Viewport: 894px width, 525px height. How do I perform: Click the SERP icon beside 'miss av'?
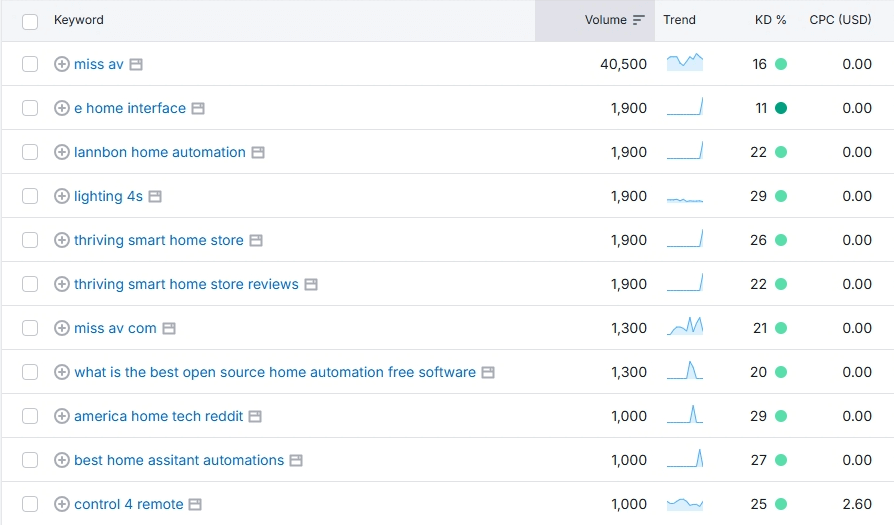click(x=136, y=64)
